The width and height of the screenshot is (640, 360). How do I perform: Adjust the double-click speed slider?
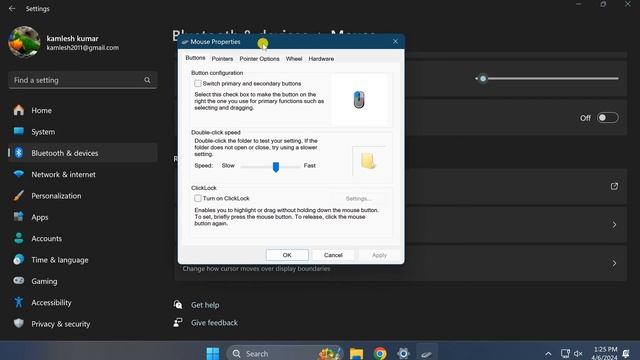pos(276,167)
